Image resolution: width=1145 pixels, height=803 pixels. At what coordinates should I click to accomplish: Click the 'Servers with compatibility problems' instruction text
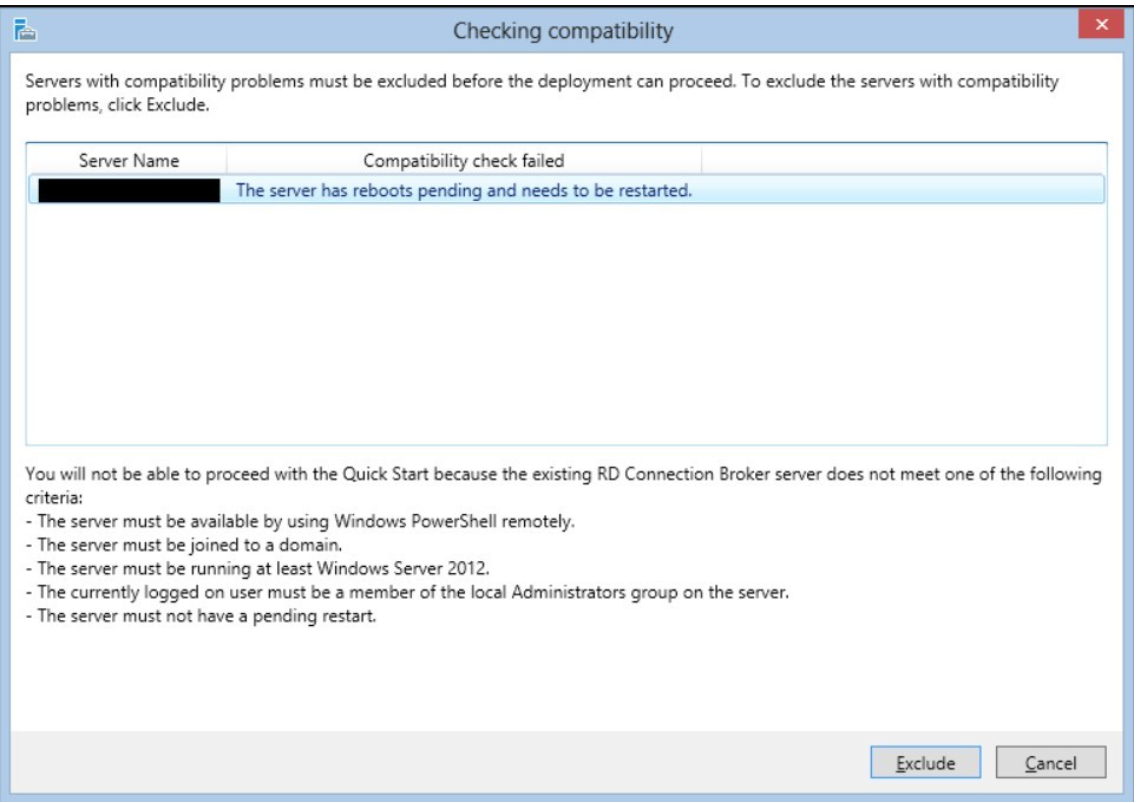[x=542, y=93]
